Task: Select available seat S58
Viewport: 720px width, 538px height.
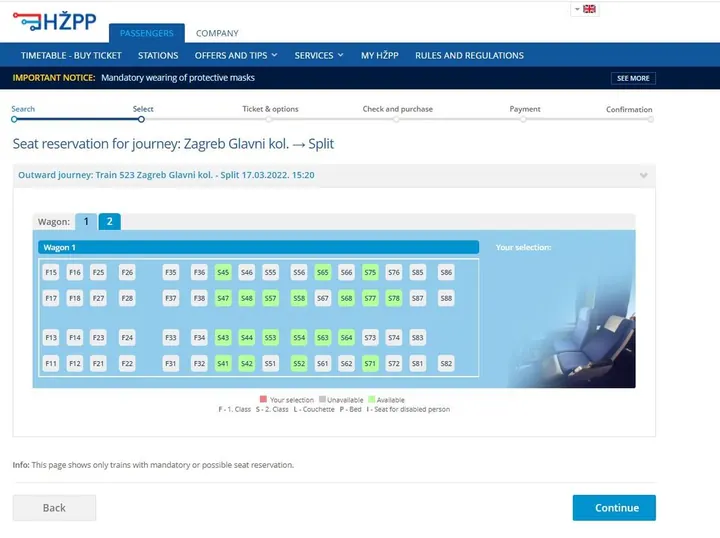Action: point(299,298)
